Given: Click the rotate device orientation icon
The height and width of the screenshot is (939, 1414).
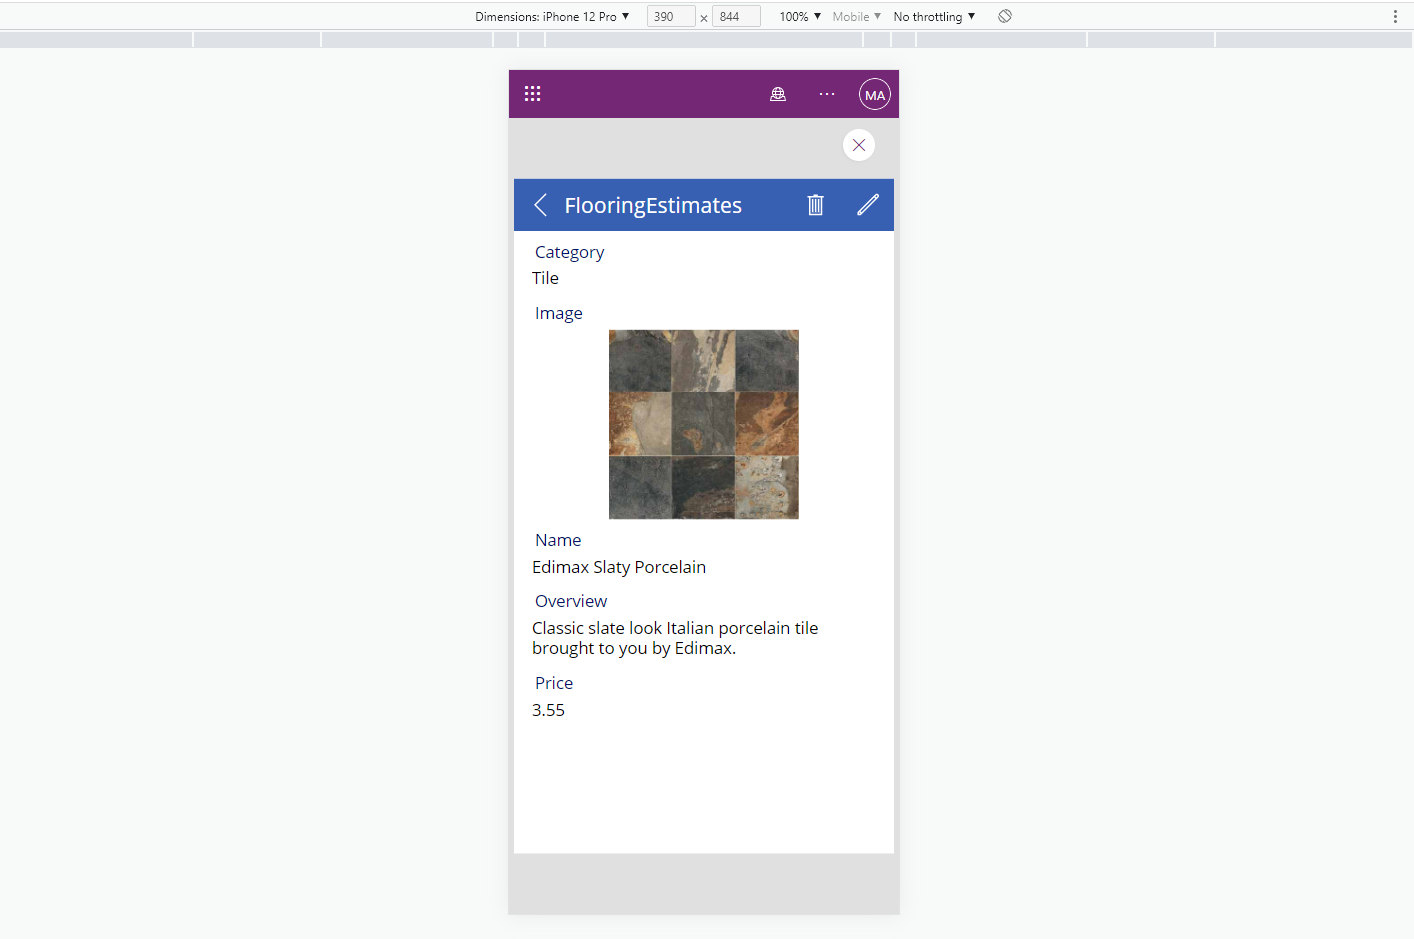Looking at the screenshot, I should tap(1005, 16).
